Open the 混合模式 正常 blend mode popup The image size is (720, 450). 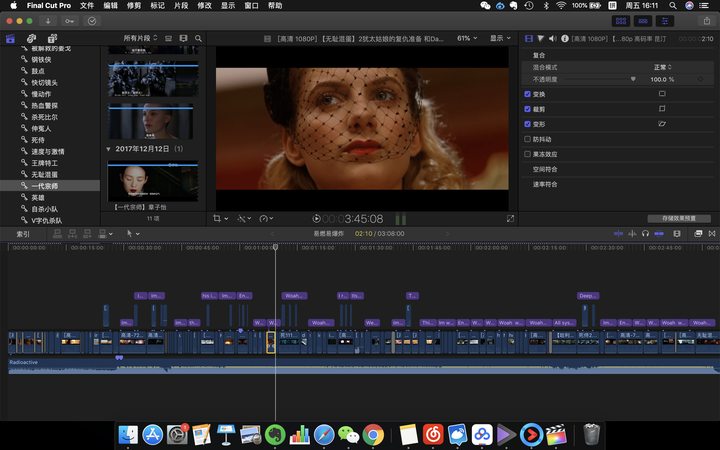pyautogui.click(x=663, y=68)
